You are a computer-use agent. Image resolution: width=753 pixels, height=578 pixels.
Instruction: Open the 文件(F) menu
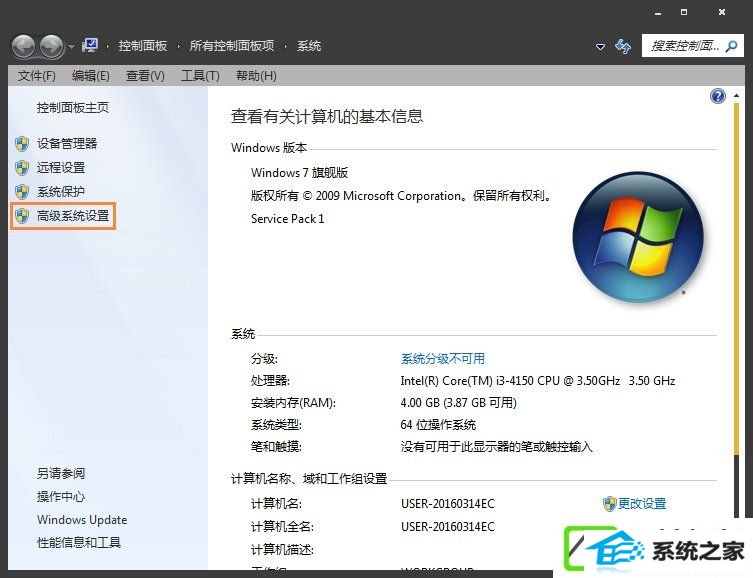36,76
